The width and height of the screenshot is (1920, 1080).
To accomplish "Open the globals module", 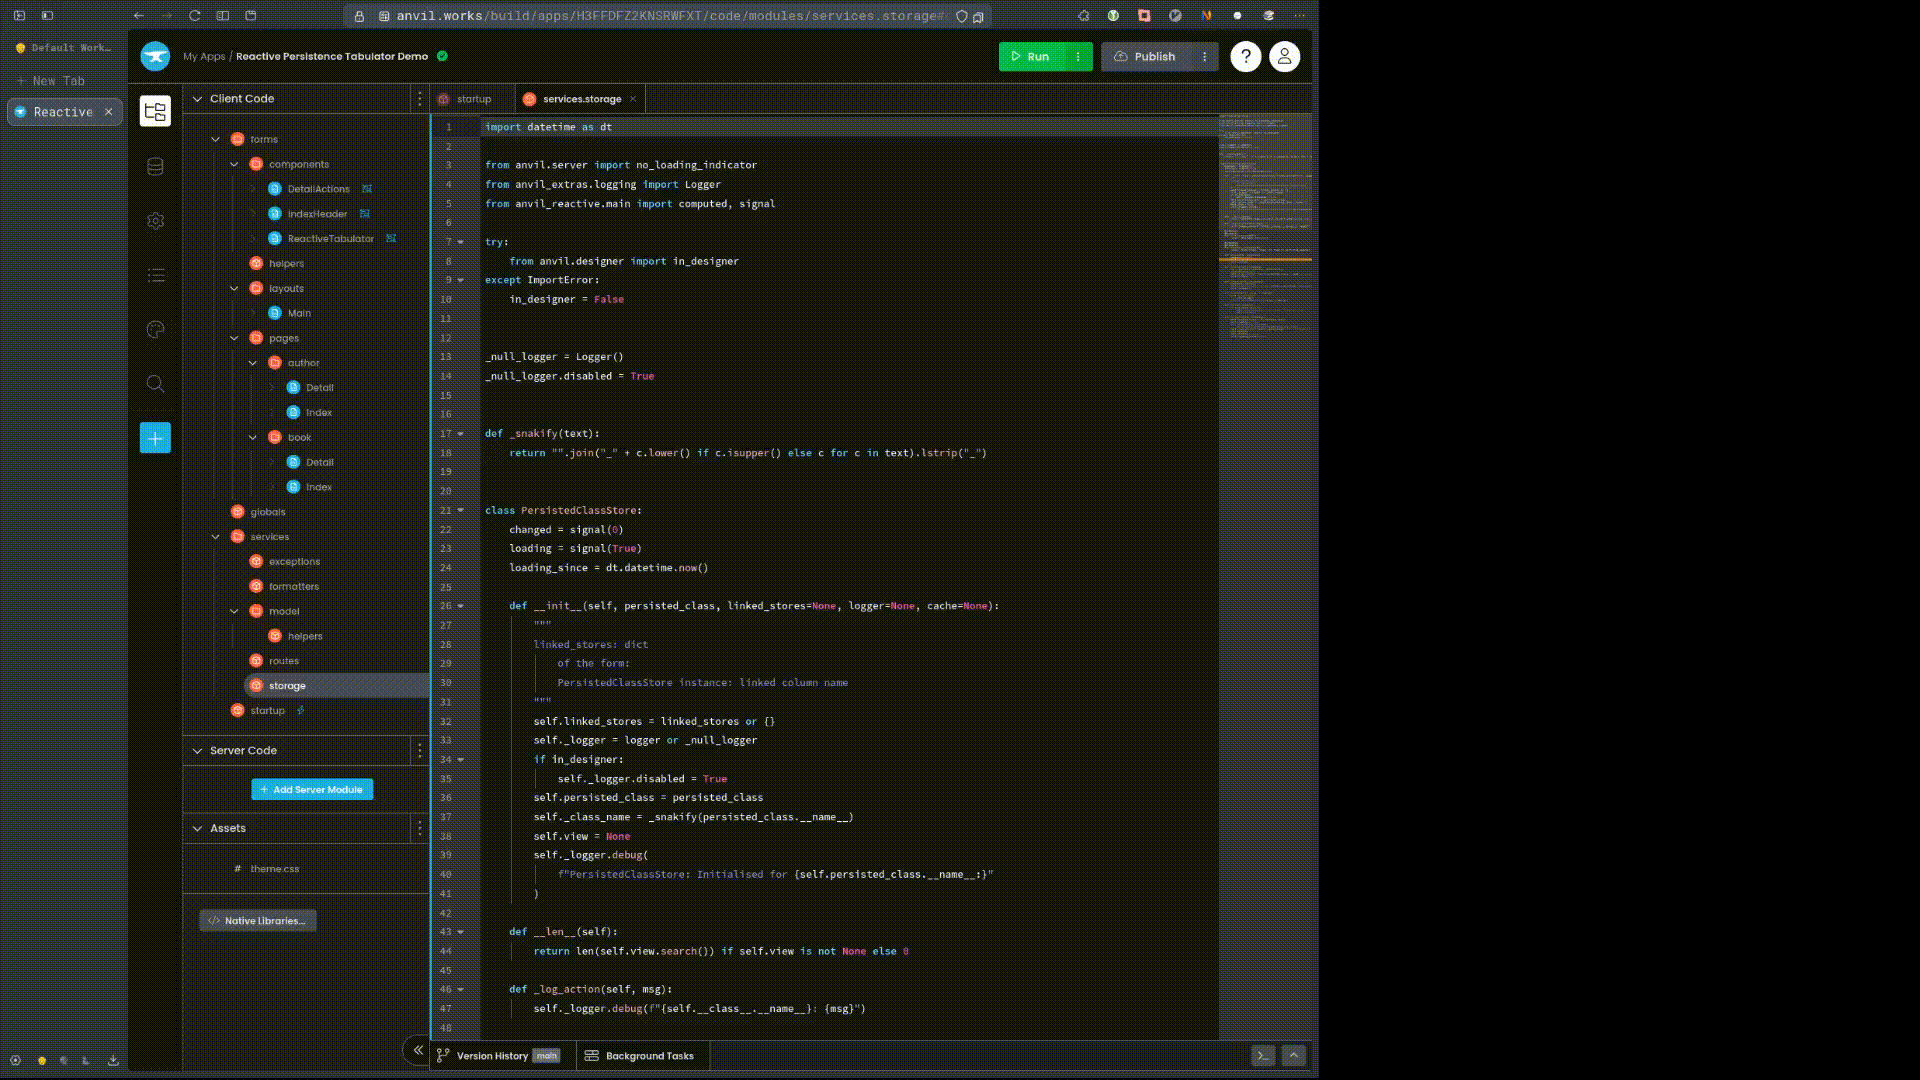I will (x=268, y=512).
